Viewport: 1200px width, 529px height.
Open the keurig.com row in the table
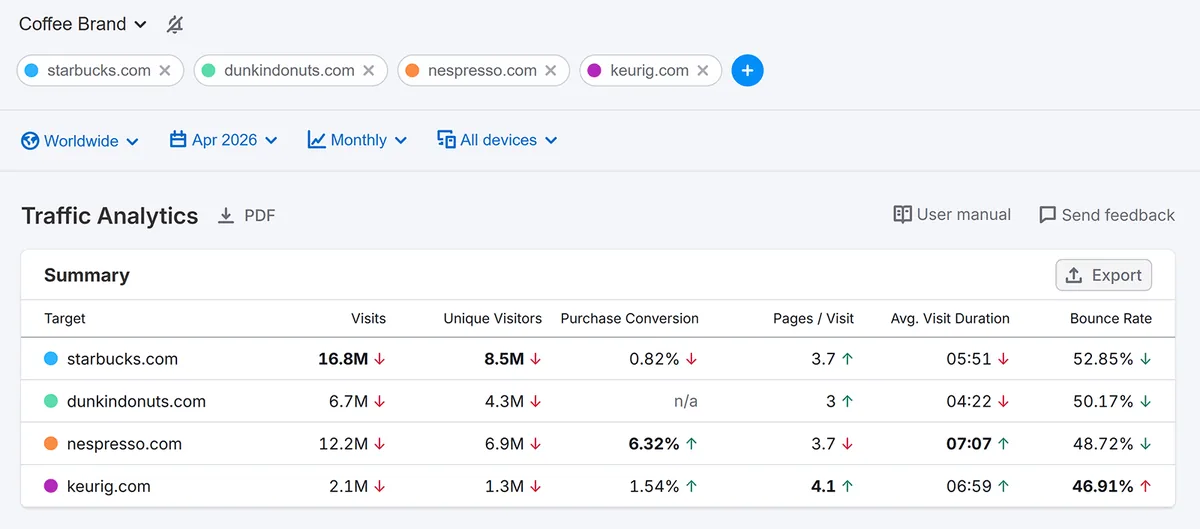pyautogui.click(x=600, y=486)
